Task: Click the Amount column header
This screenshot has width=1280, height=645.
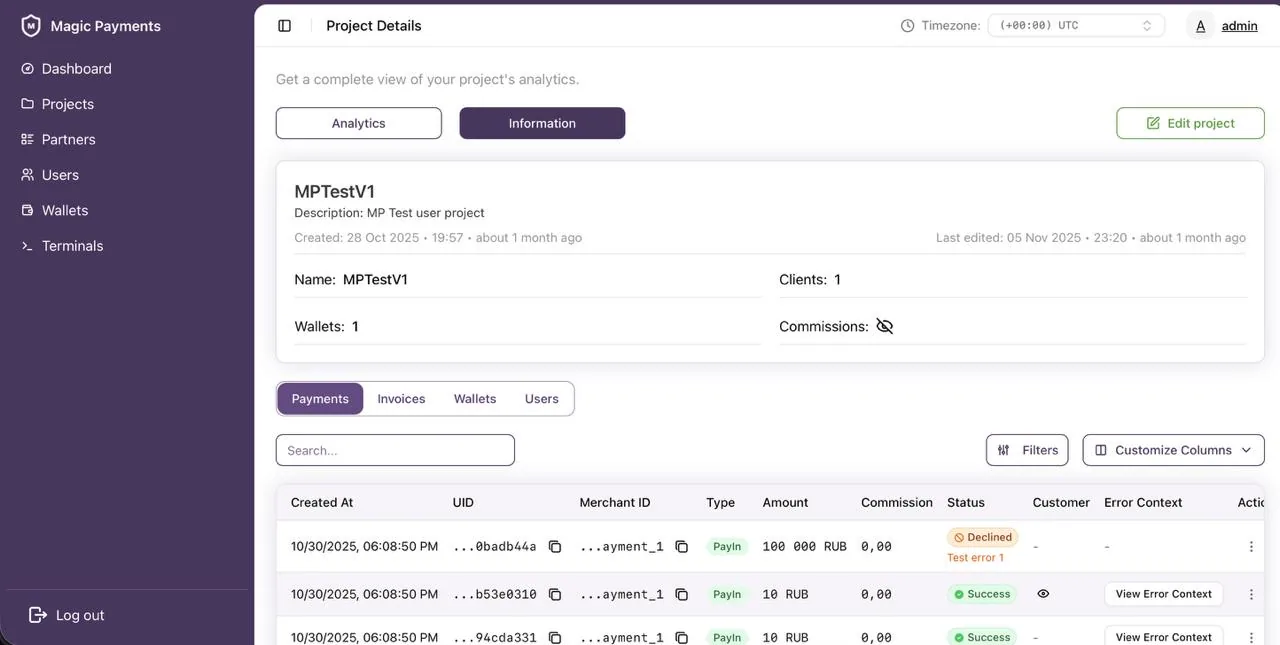Action: (x=785, y=503)
